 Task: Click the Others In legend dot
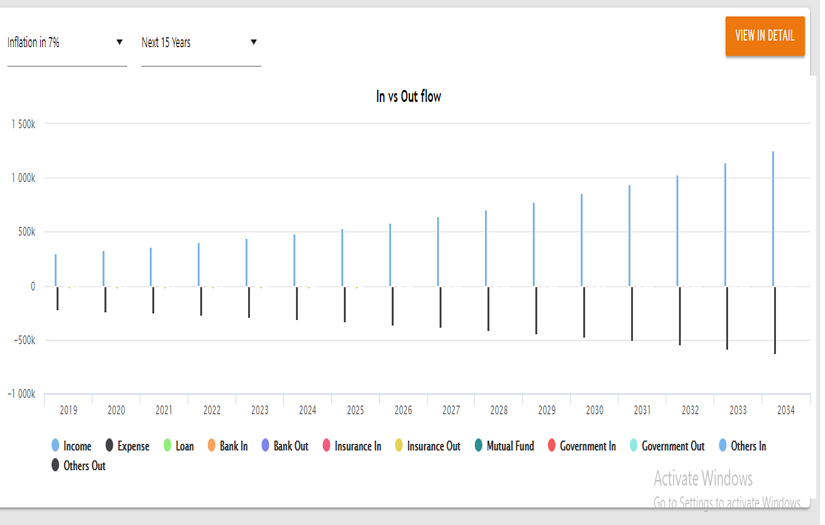723,446
